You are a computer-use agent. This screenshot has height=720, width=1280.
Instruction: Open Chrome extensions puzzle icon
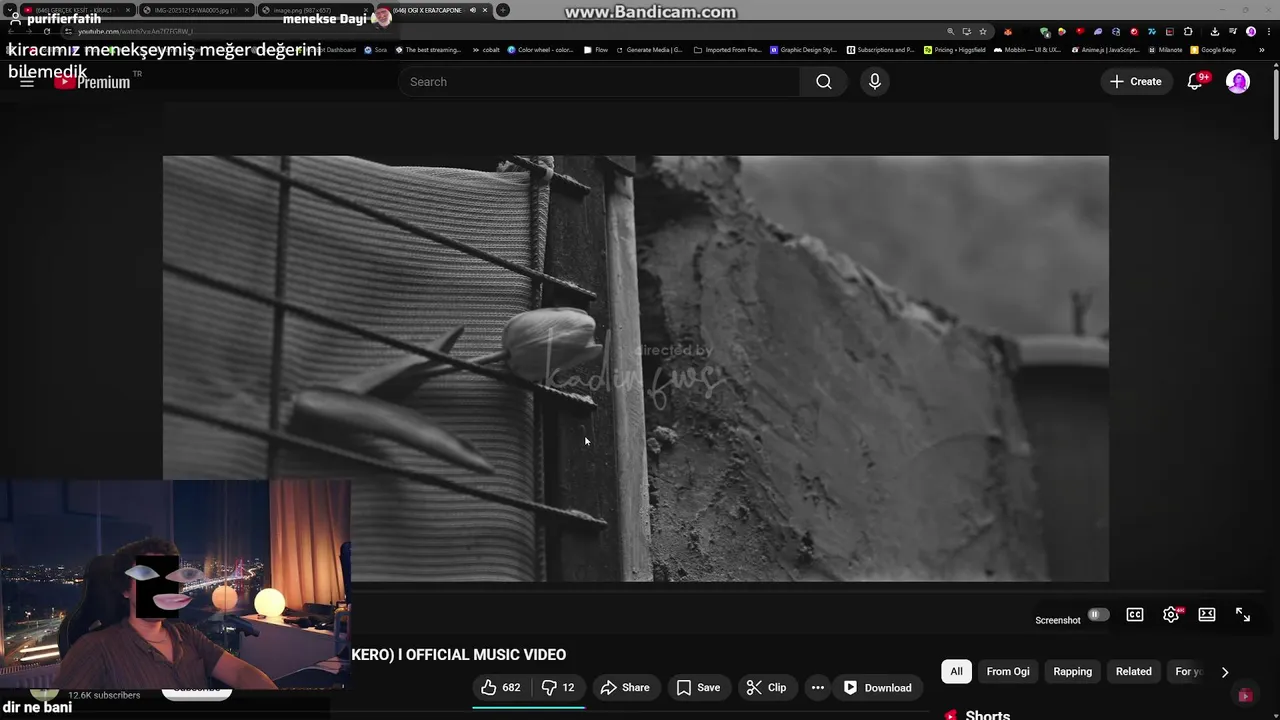point(1188,32)
